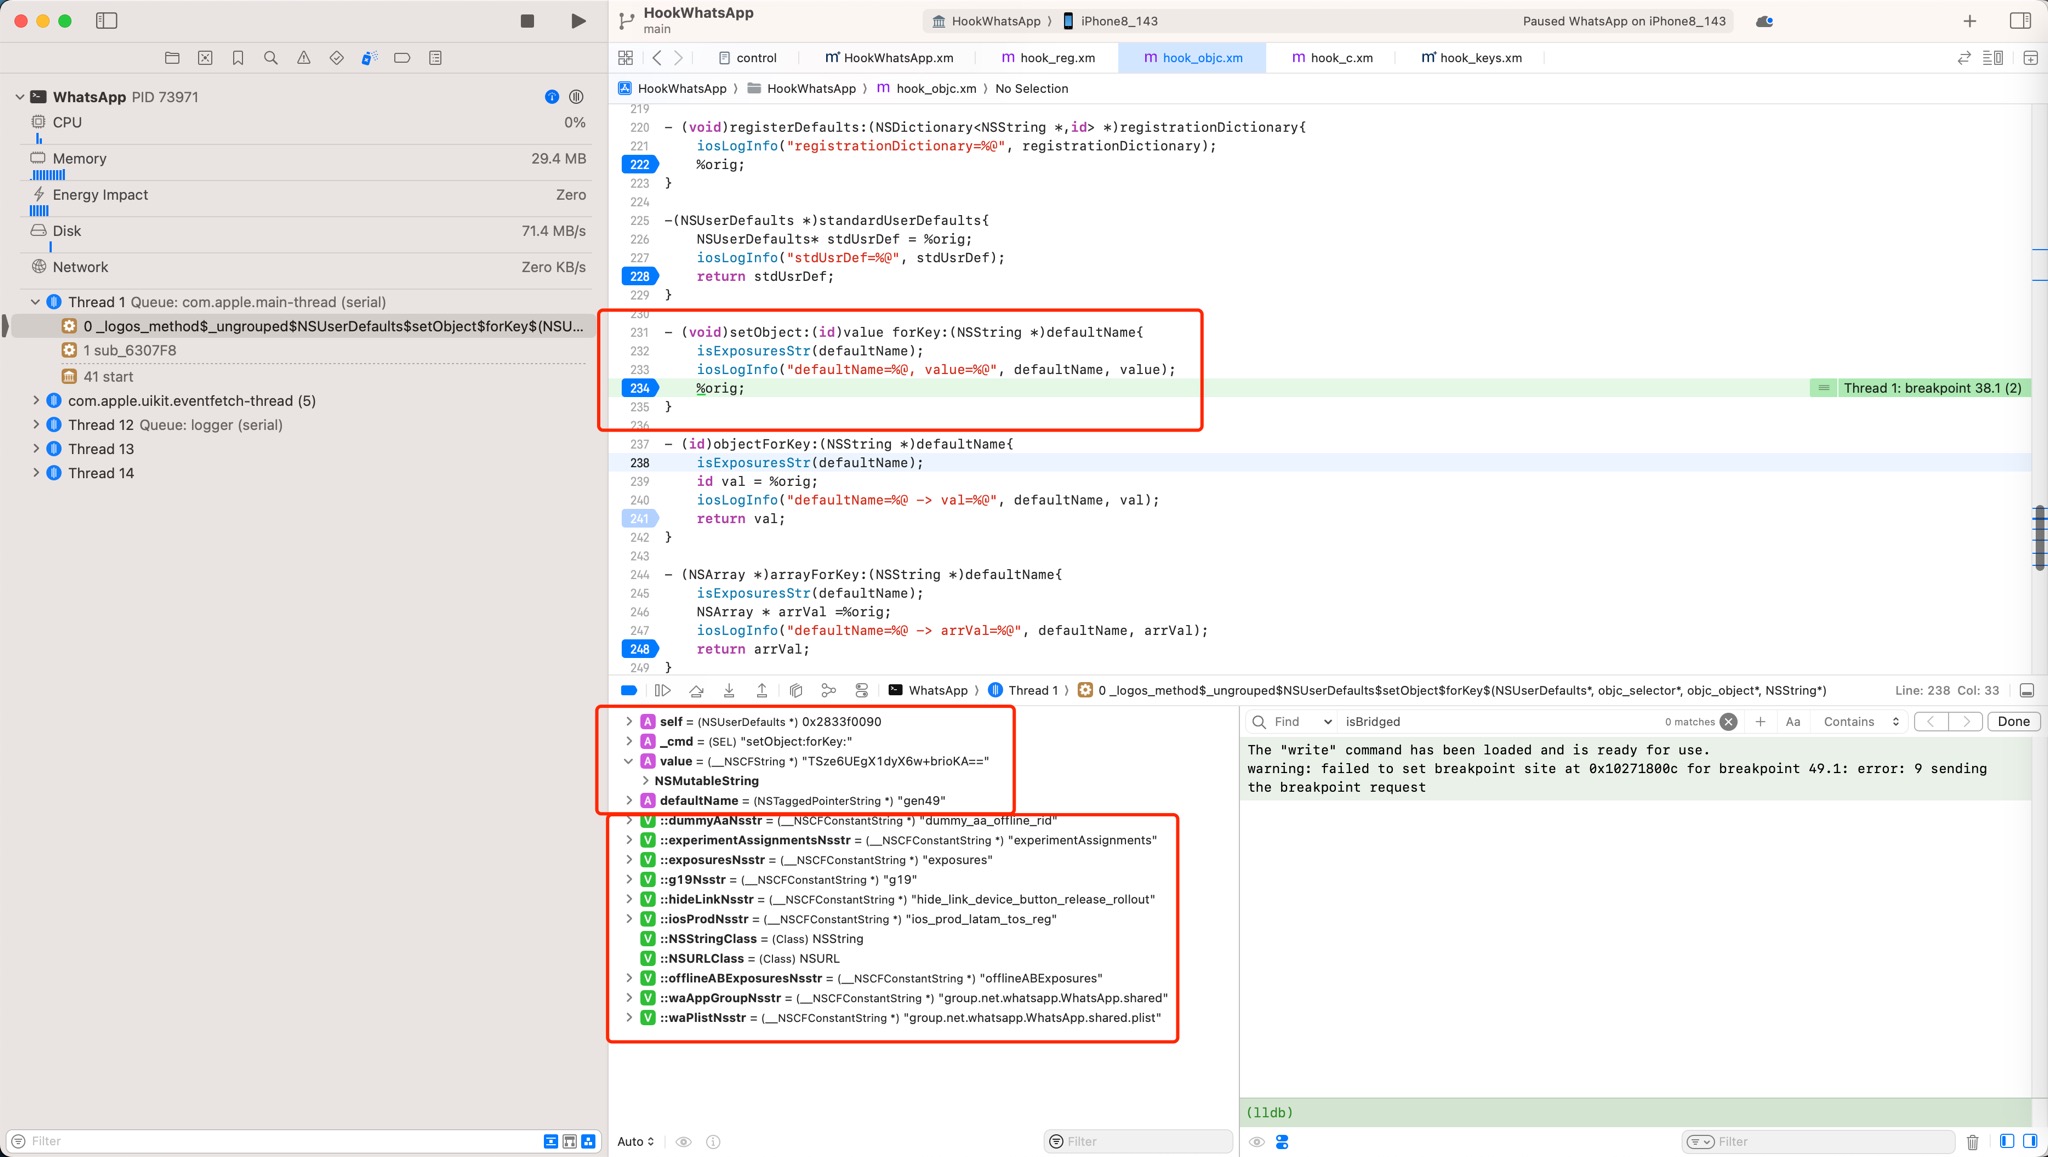
Task: Toggle breakpoint at line 234
Action: point(639,389)
